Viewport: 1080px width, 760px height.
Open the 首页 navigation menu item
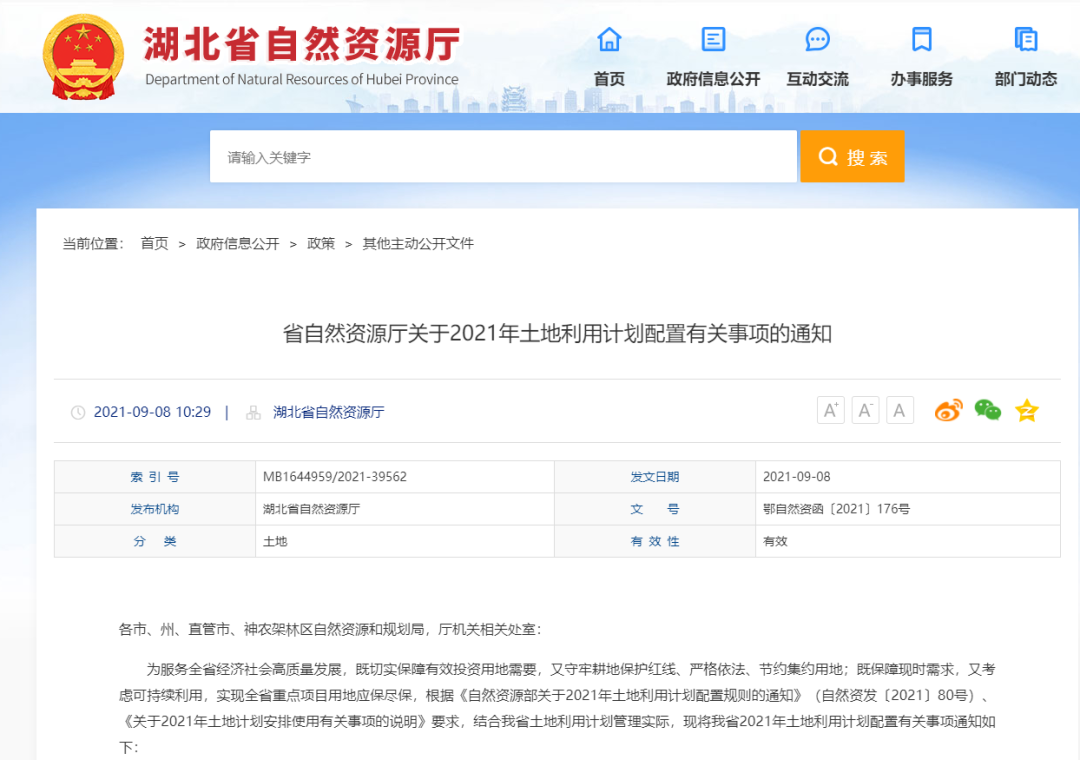point(609,78)
